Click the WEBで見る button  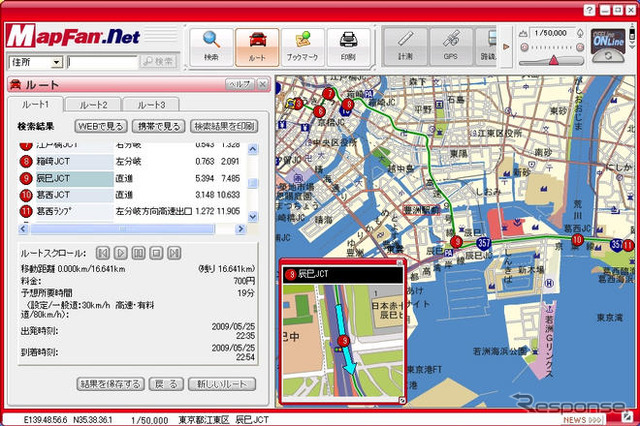(101, 126)
